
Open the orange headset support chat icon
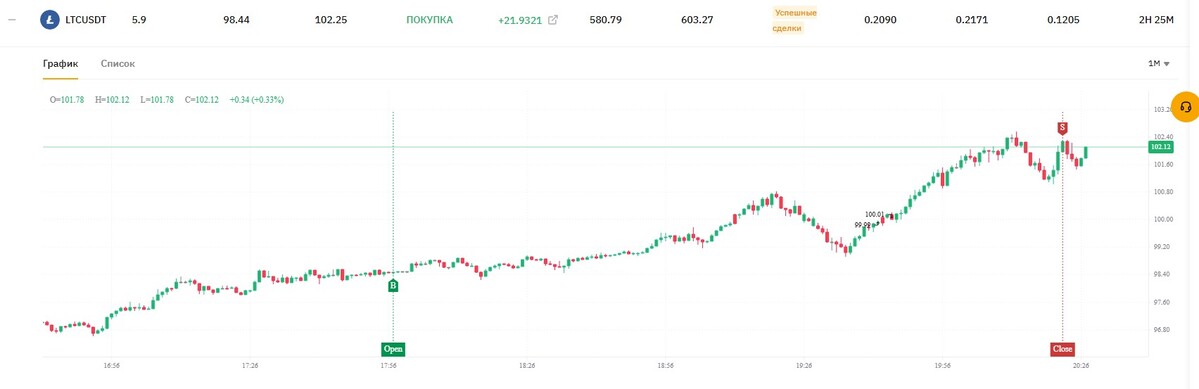tap(1186, 107)
